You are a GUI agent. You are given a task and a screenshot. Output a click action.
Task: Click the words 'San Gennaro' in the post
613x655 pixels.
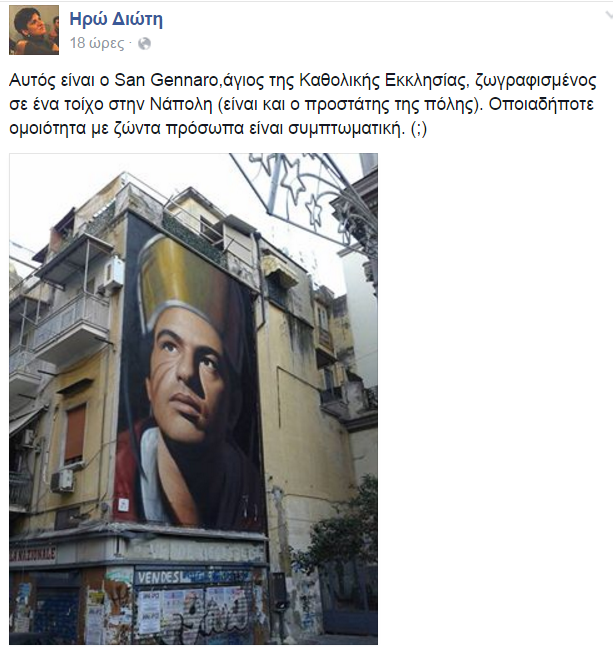(166, 80)
